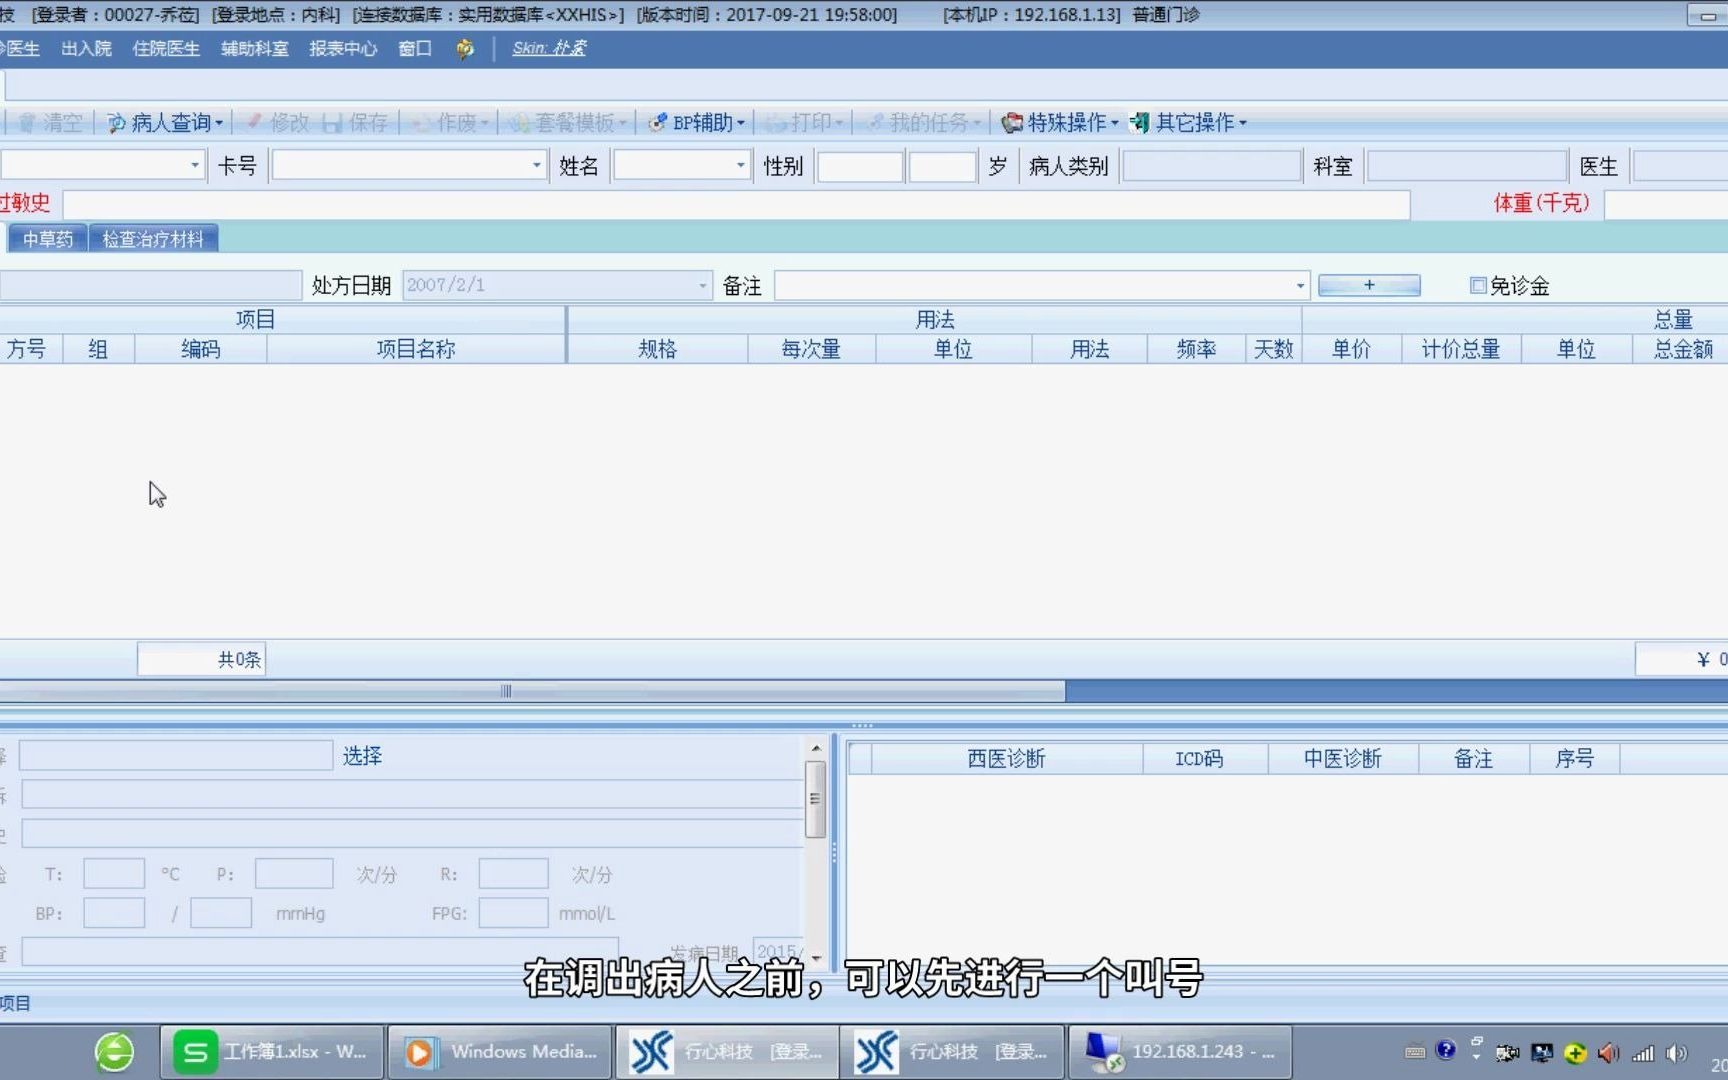Click the 共0条 record count text

239,660
